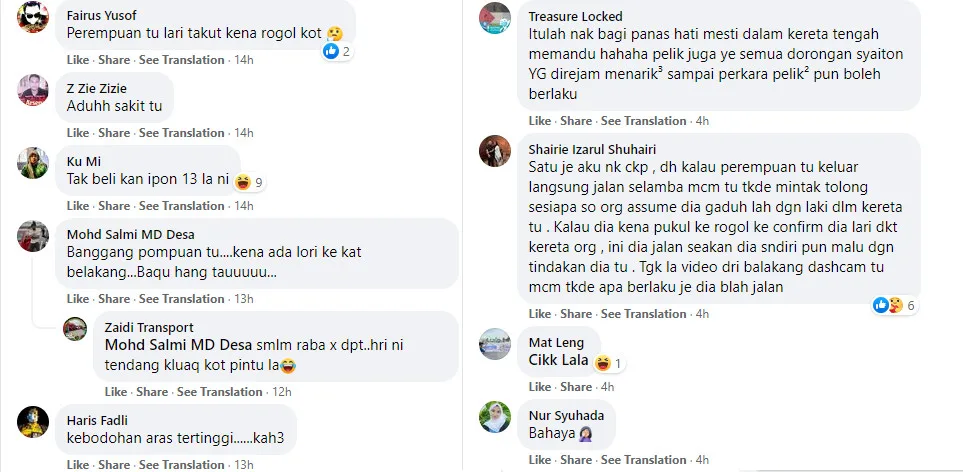Click Haris Fadli's profile picture

click(33, 421)
